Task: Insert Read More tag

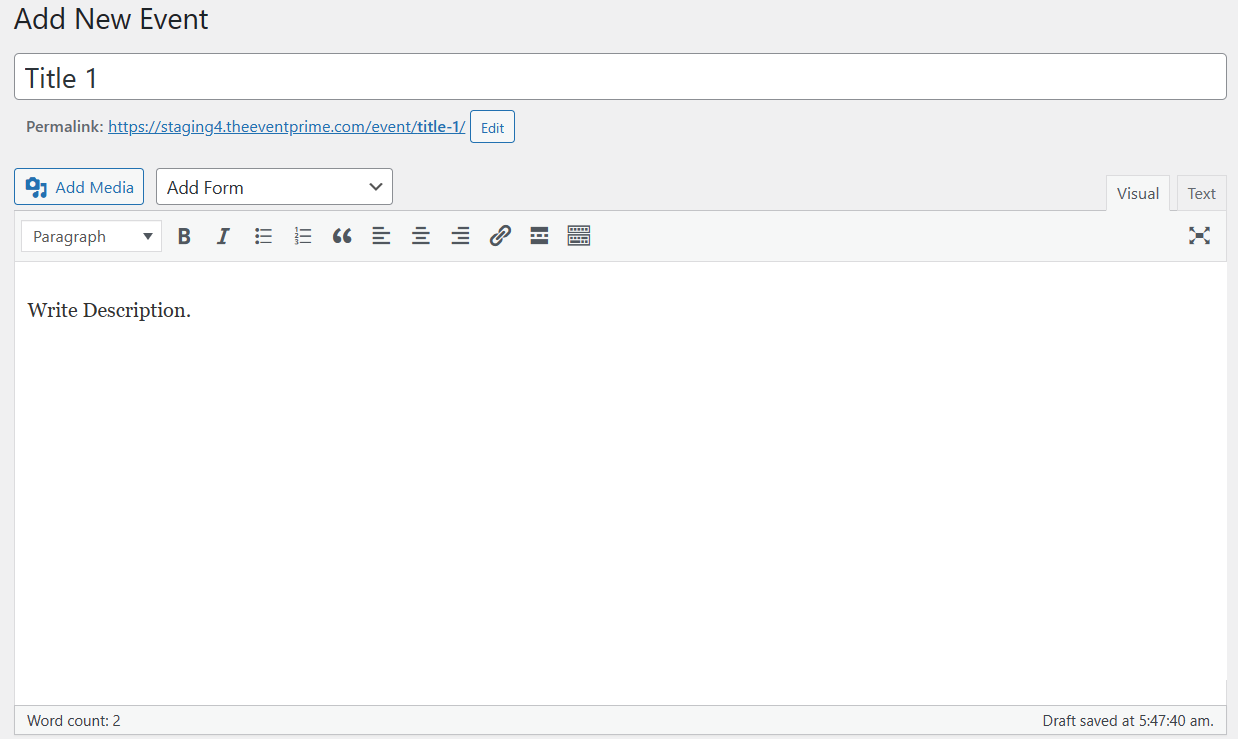Action: 539,236
